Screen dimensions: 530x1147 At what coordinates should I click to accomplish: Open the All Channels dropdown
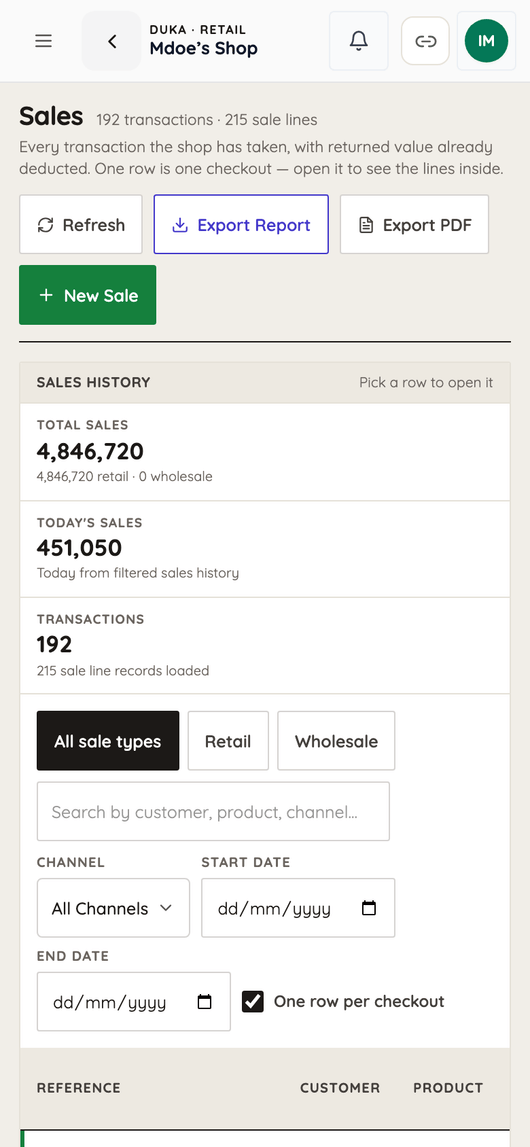tap(113, 908)
